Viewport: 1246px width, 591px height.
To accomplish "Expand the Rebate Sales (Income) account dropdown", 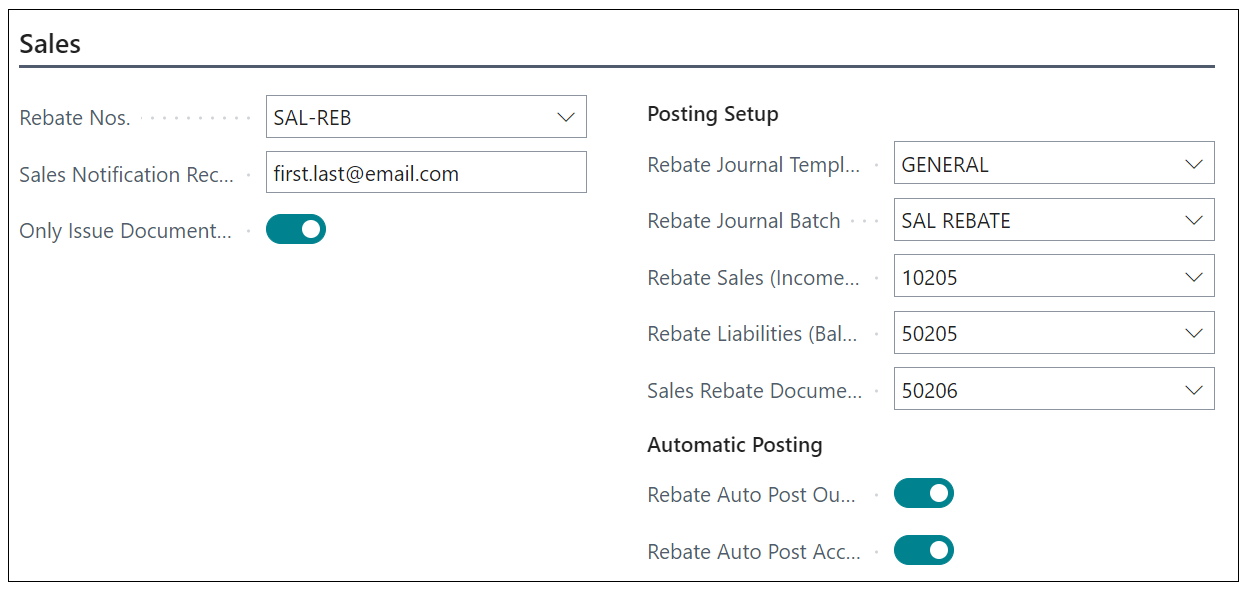I will tap(1192, 276).
